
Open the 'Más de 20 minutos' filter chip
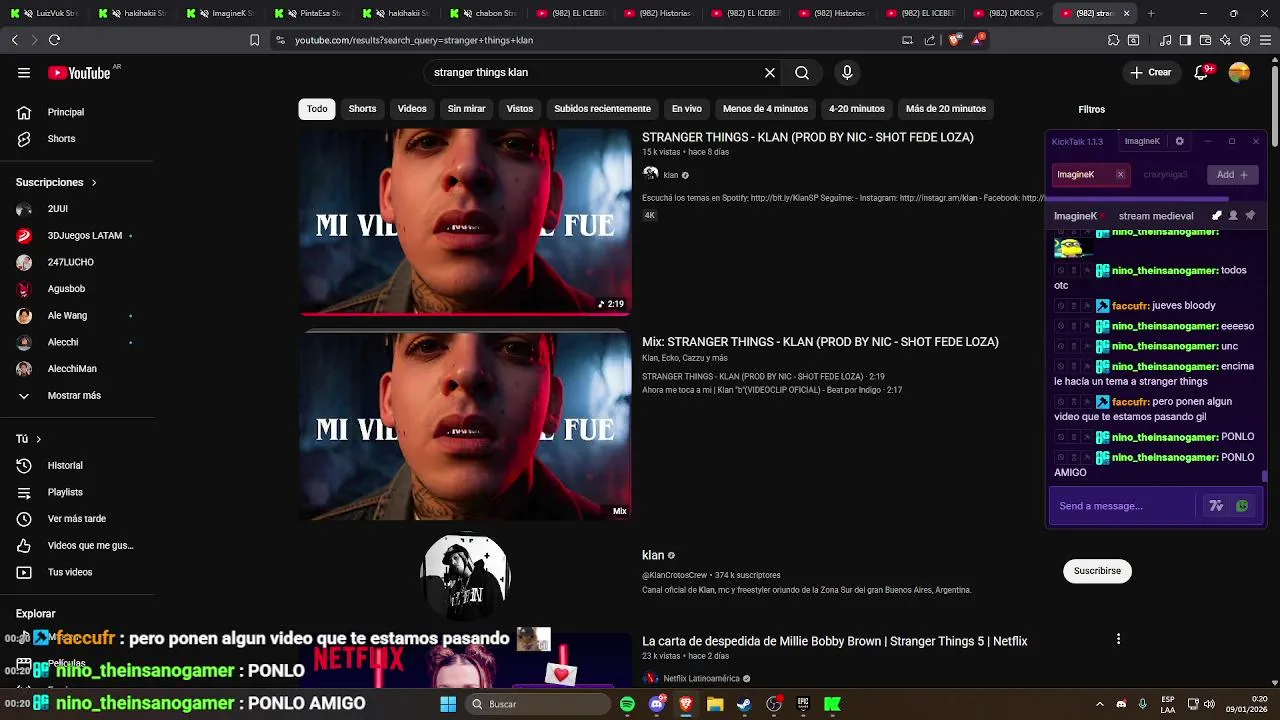coord(946,108)
